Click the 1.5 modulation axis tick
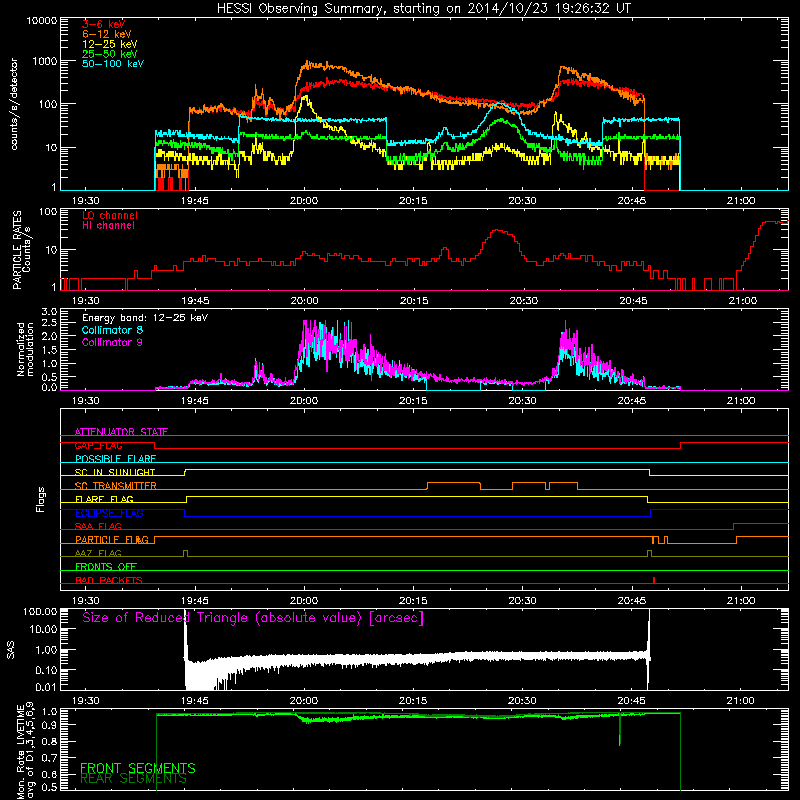The width and height of the screenshot is (800, 800). click(x=49, y=351)
